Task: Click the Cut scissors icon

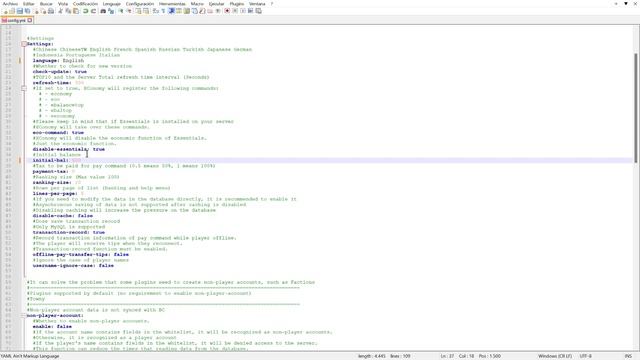Action: (x=60, y=11)
